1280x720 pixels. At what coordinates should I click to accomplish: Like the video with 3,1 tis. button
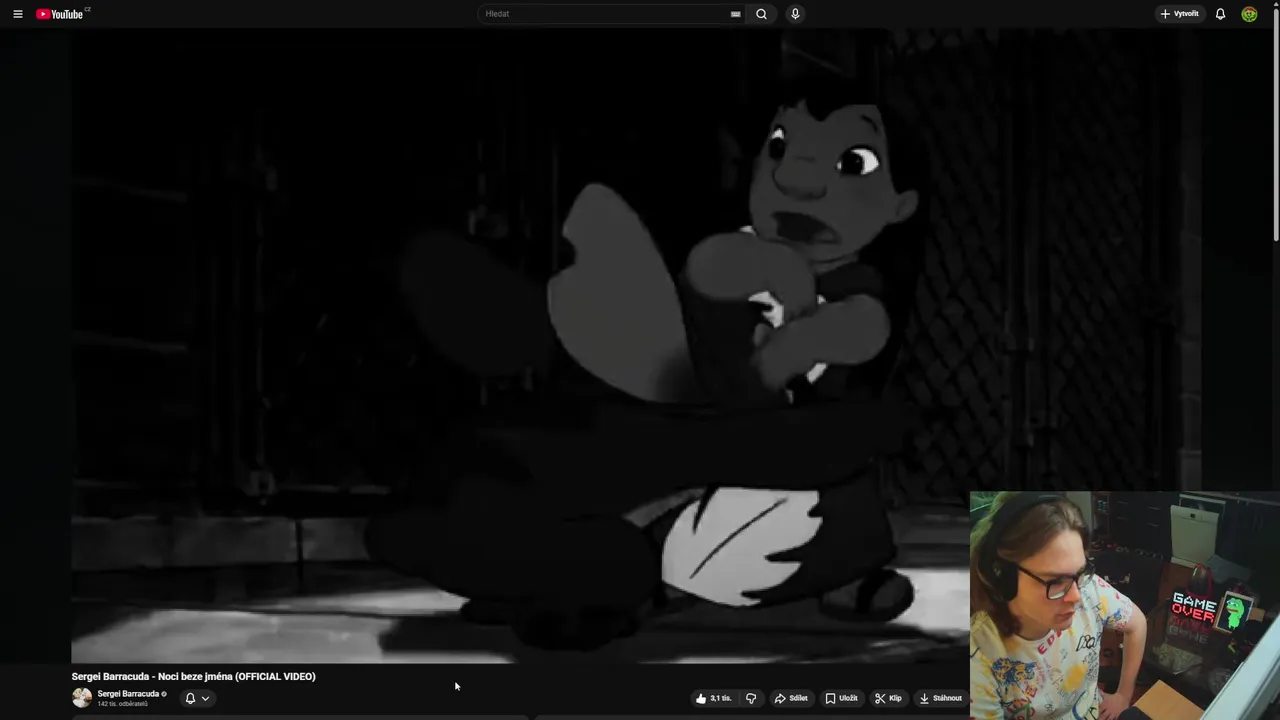click(713, 698)
